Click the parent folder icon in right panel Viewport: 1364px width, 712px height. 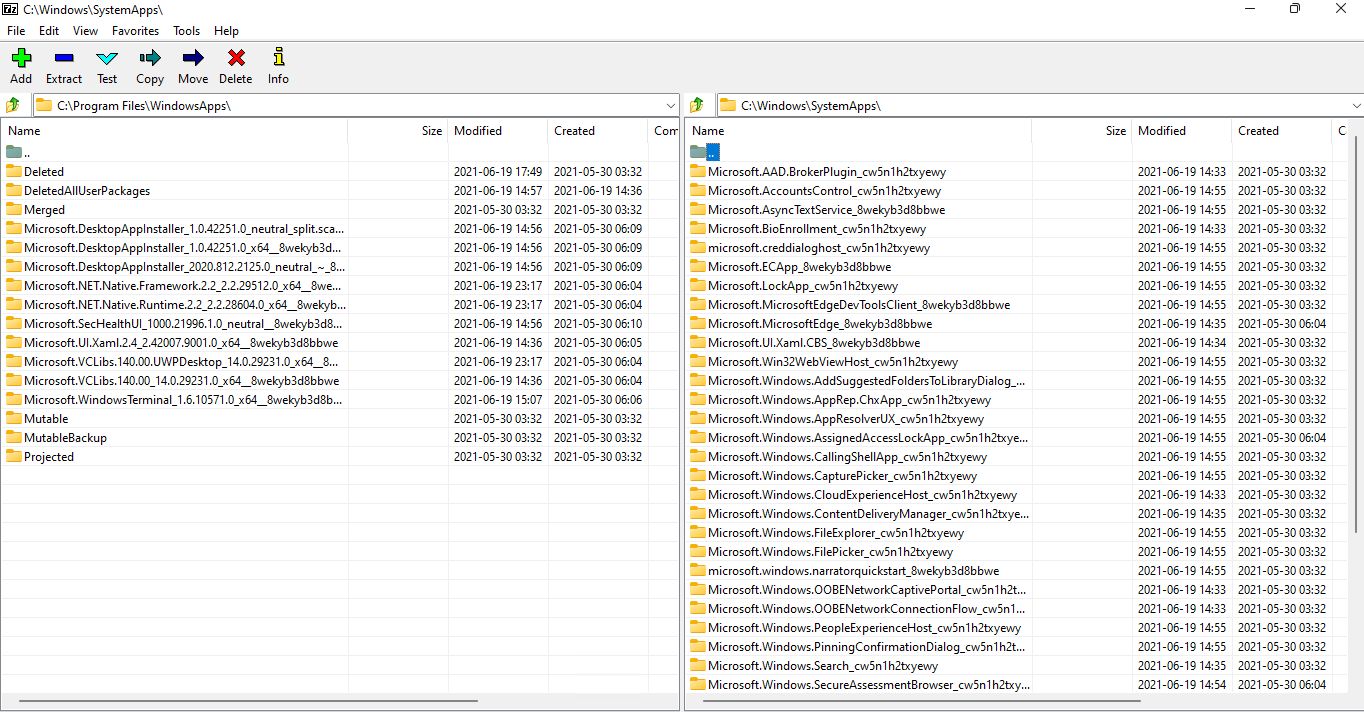point(698,152)
